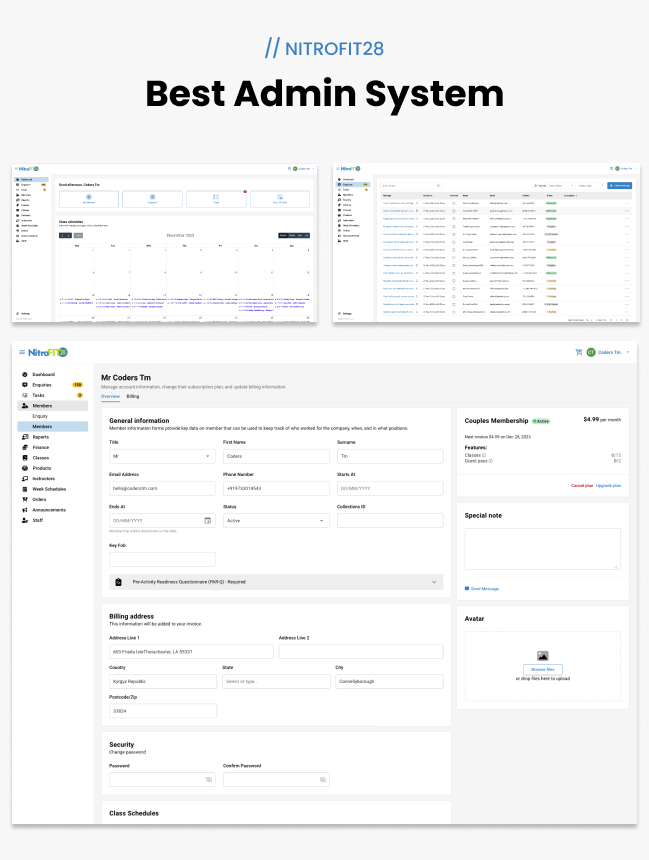Image resolution: width=649 pixels, height=860 pixels.
Task: Open Announcements via its megaphone icon
Action: pyautogui.click(x=25, y=510)
